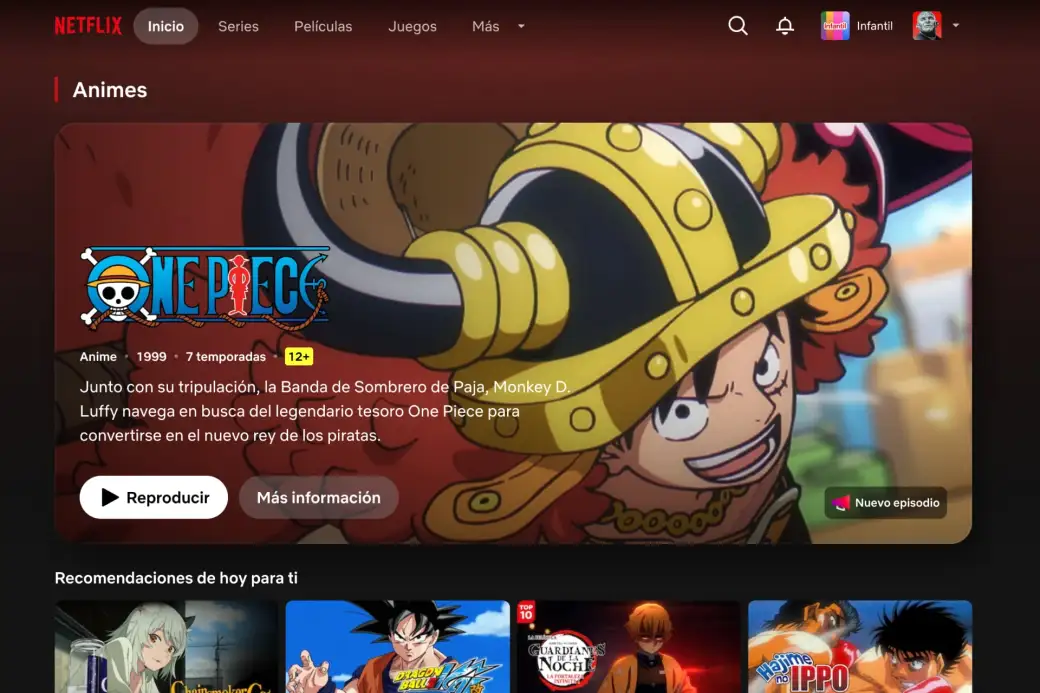The width and height of the screenshot is (1040, 693).
Task: Expand the Más dropdown arrow
Action: (x=521, y=26)
